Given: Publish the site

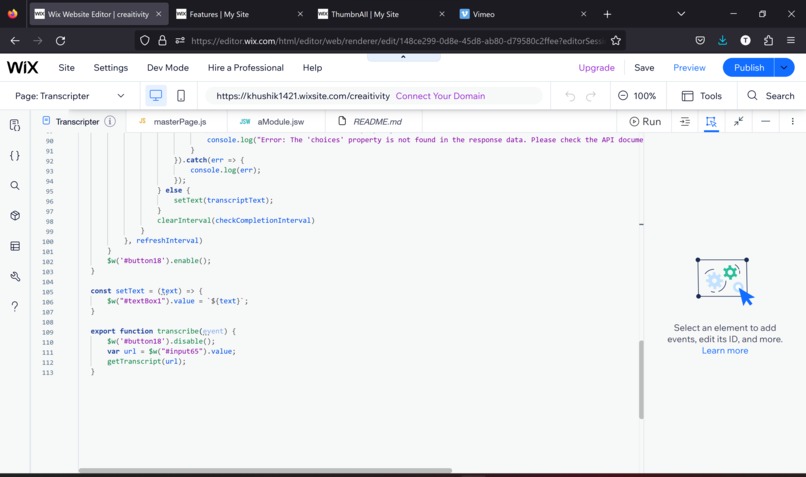Looking at the screenshot, I should (749, 67).
